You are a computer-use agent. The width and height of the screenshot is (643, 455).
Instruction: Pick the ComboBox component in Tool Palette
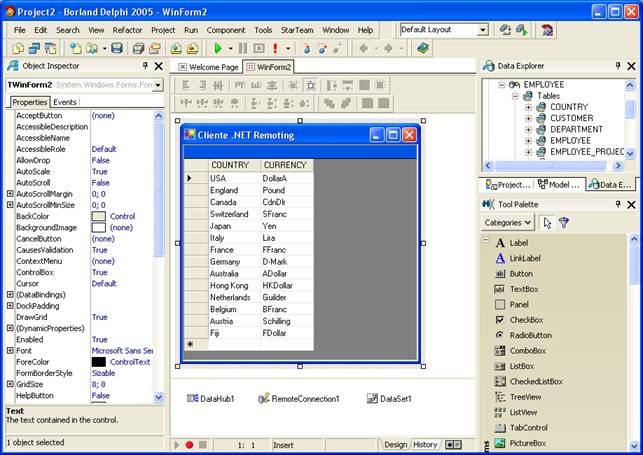(x=527, y=351)
